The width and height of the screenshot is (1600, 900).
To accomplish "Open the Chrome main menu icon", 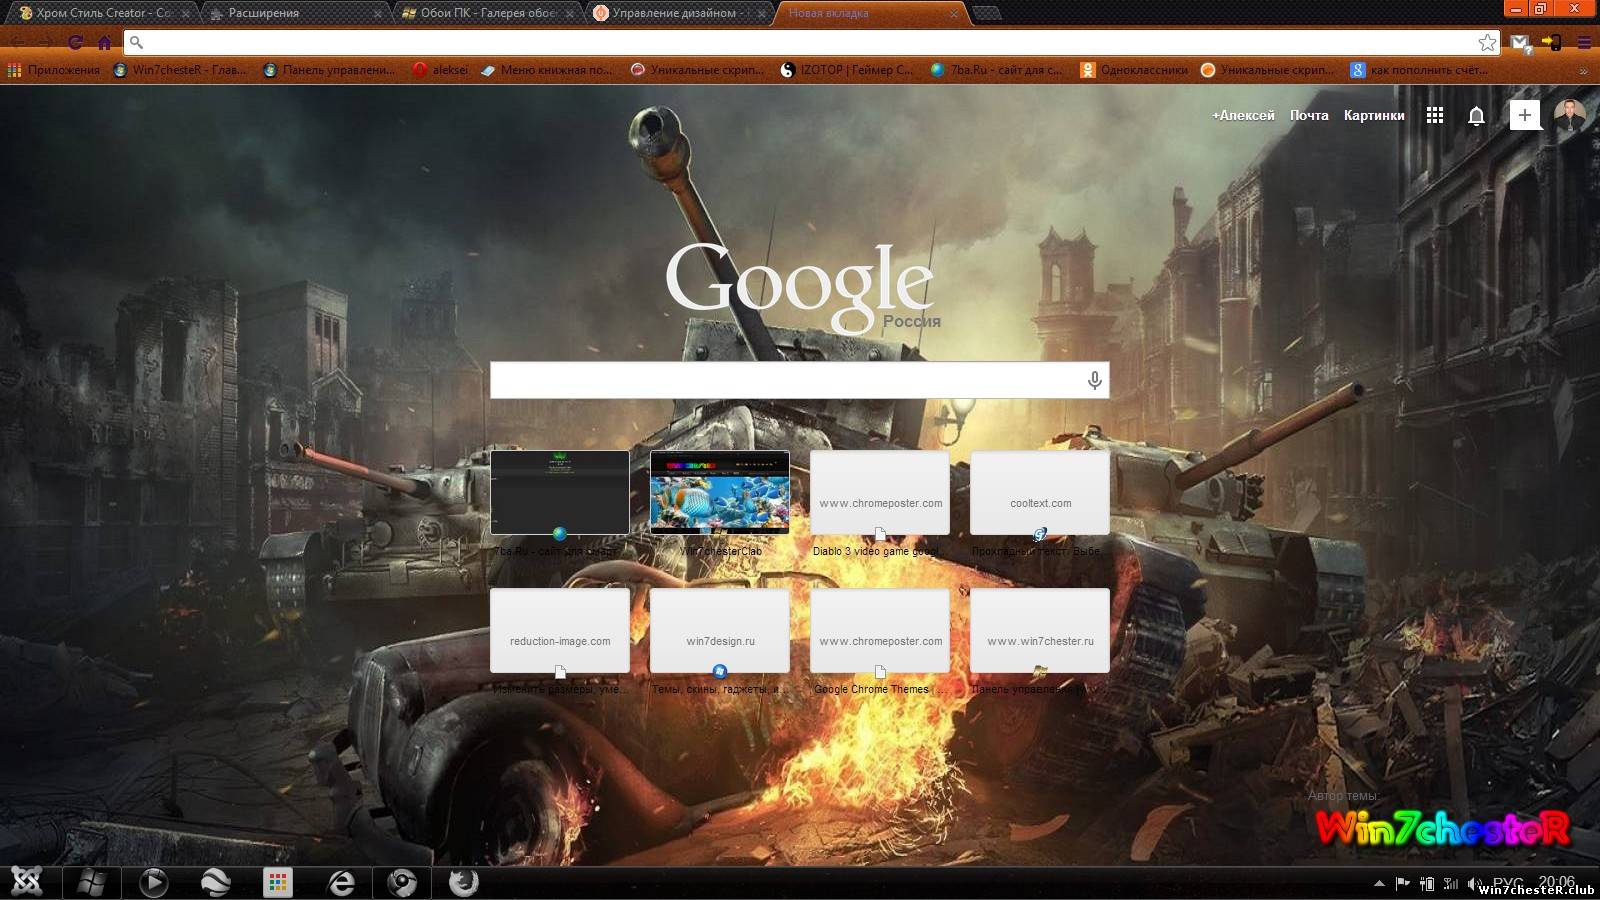I will 1584,42.
